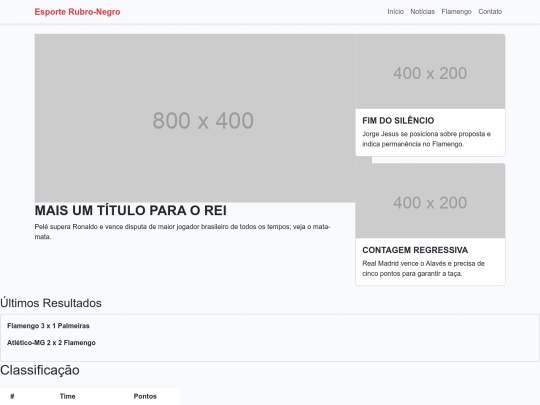This screenshot has width=540, height=405.
Task: Click the Time table column header
Action: pyautogui.click(x=68, y=396)
